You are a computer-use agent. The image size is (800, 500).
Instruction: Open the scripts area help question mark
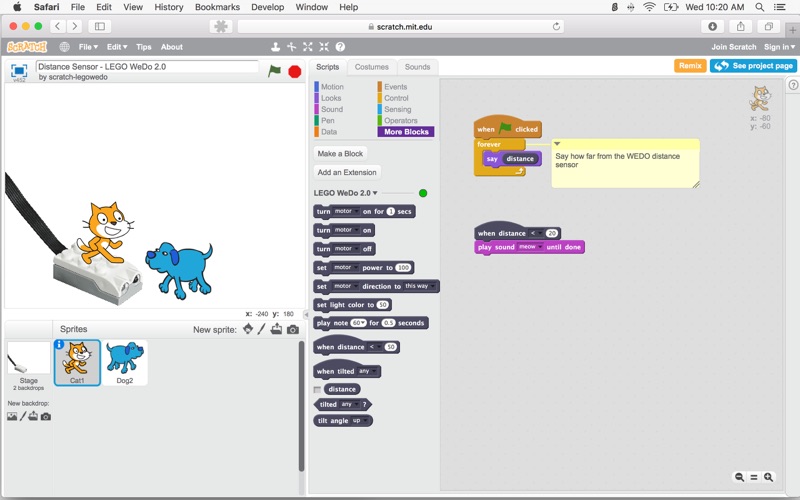[793, 85]
